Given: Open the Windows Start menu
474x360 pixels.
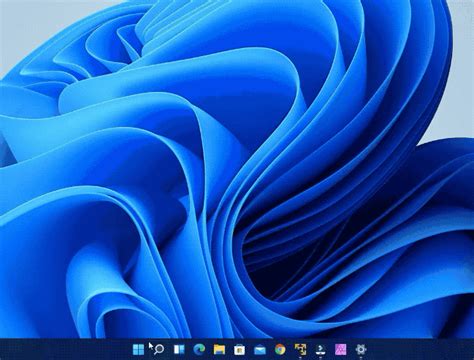Looking at the screenshot, I should (x=138, y=349).
